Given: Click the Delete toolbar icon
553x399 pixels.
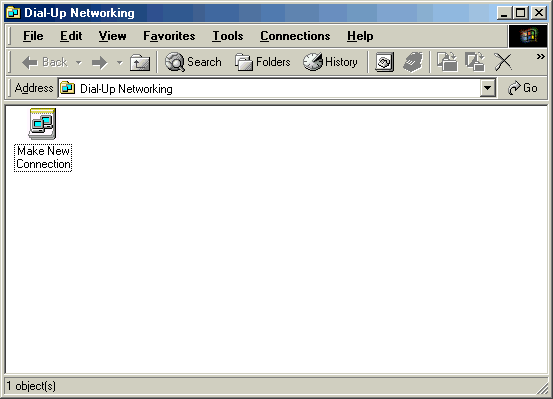Looking at the screenshot, I should click(x=503, y=62).
